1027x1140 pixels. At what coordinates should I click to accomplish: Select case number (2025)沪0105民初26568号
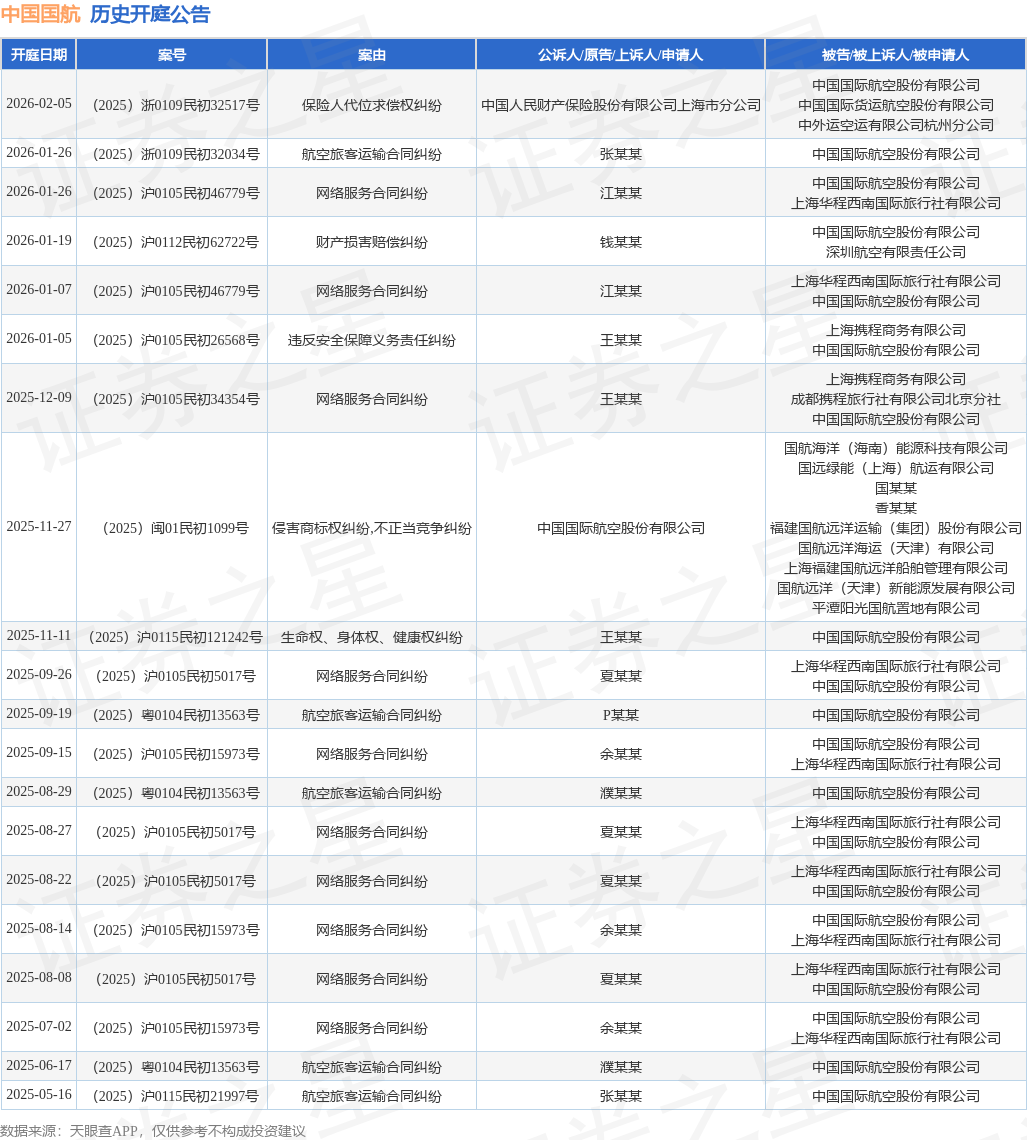[x=172, y=340]
